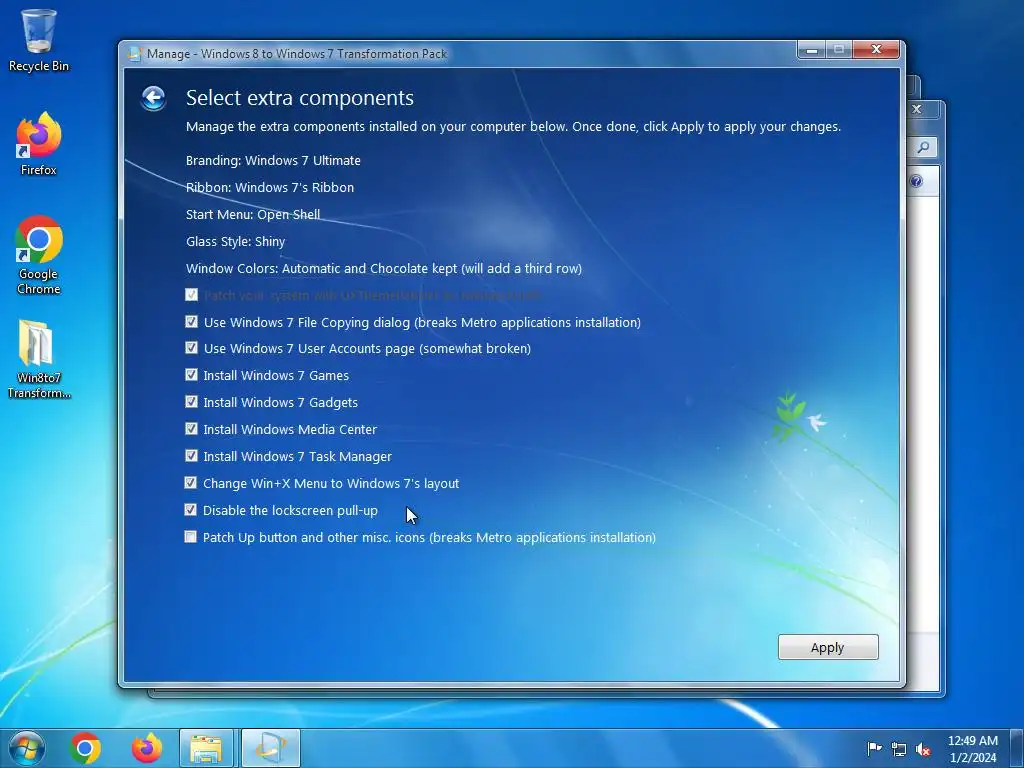Select the Win8to7 Transform folder icon
1024x768 pixels.
coord(39,359)
